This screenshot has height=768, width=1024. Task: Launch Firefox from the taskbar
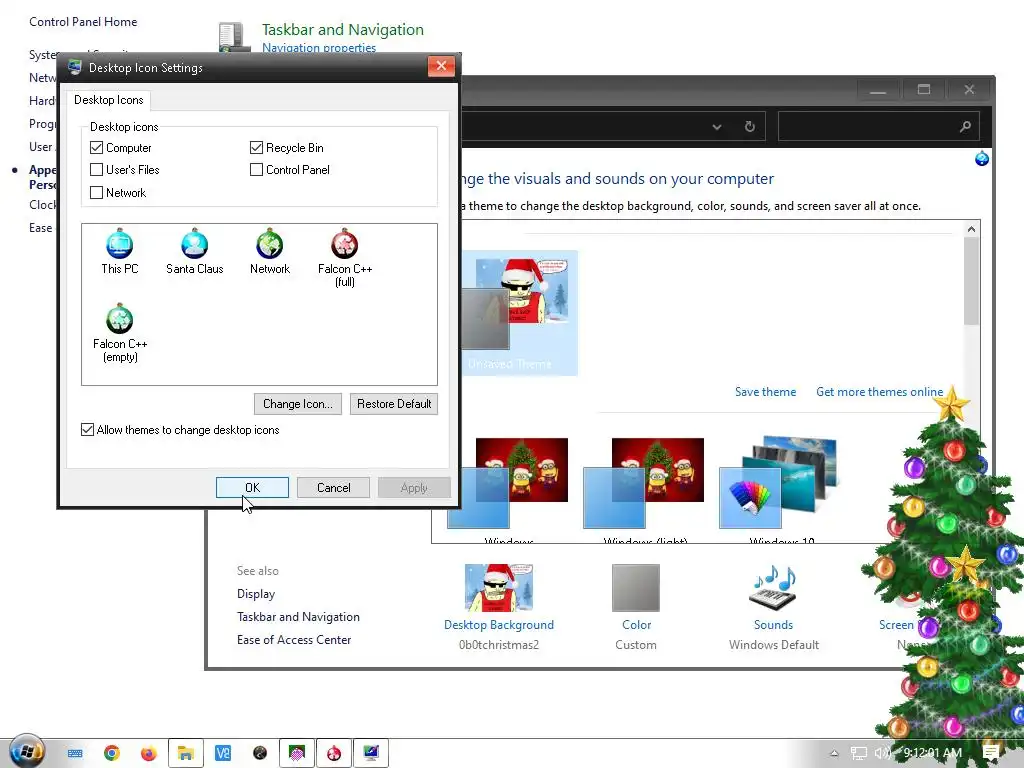[x=148, y=753]
